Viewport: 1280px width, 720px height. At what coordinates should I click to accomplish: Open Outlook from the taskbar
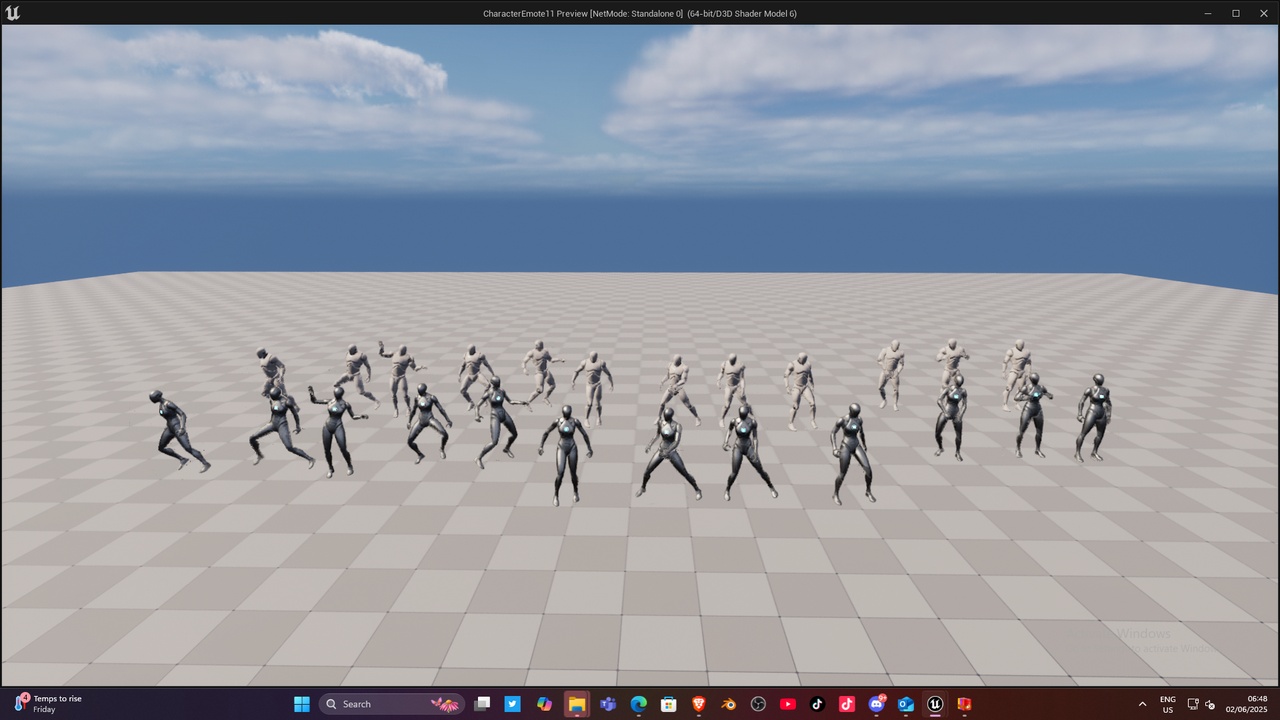pyautogui.click(x=906, y=704)
